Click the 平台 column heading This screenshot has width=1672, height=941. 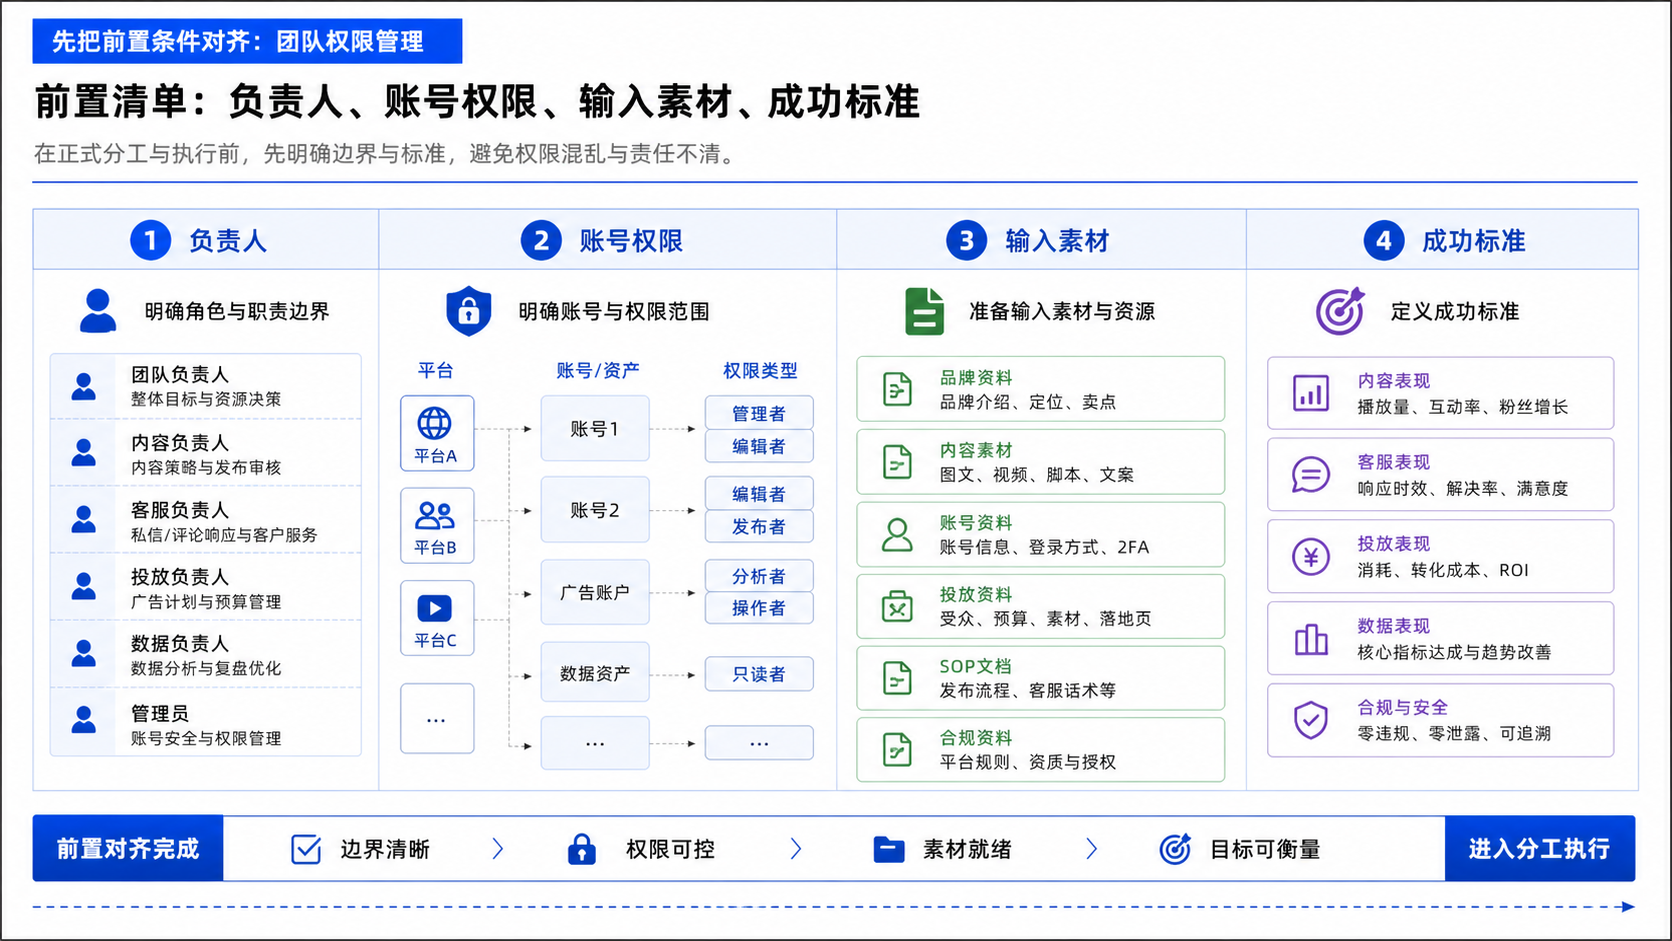[435, 370]
